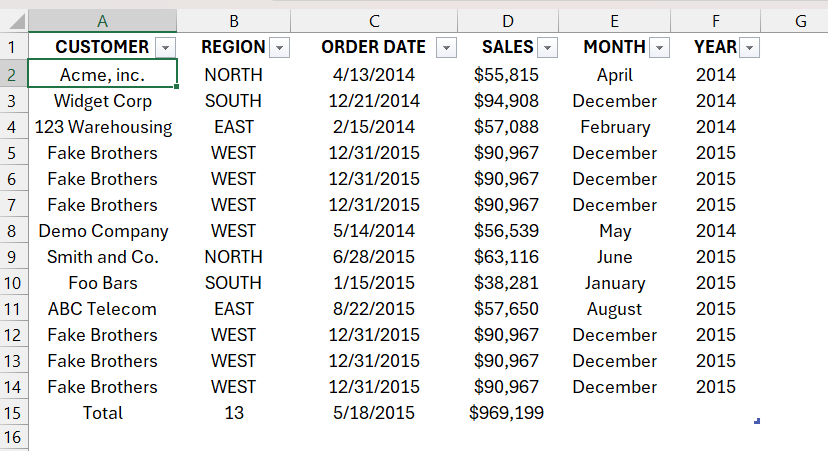Click the table resize handle below YEAR column
The width and height of the screenshot is (828, 451).
pyautogui.click(x=757, y=421)
